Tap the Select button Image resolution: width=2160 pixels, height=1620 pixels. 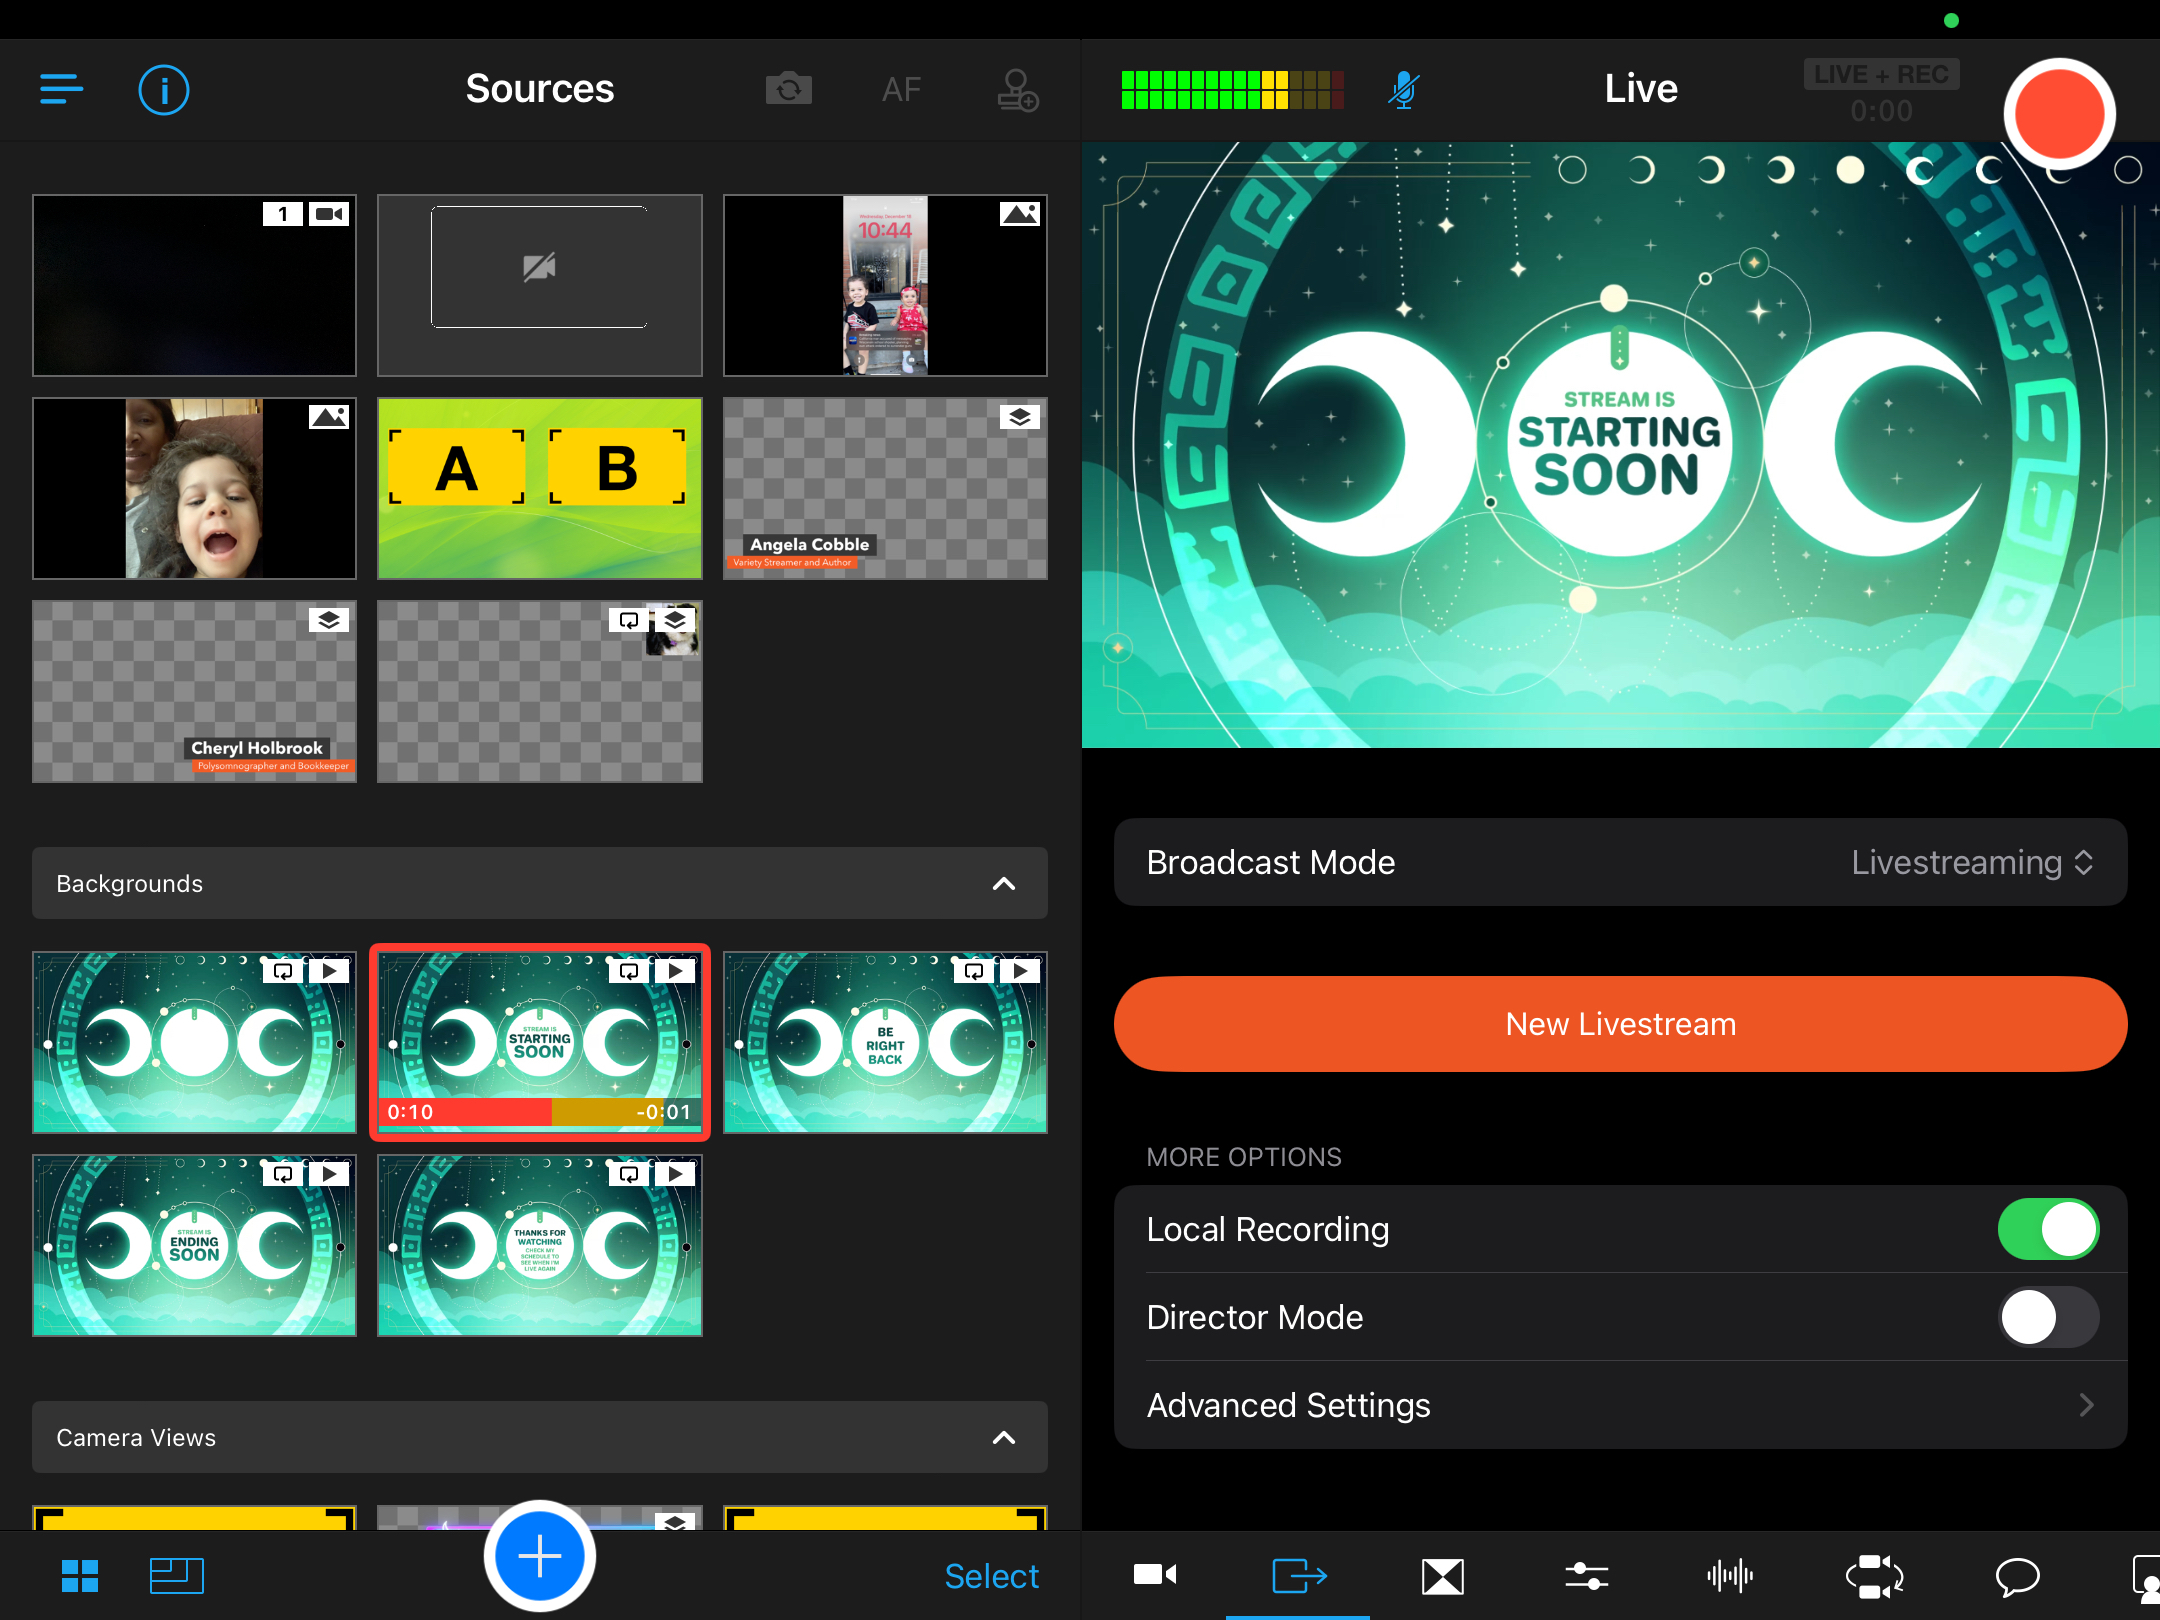pyautogui.click(x=991, y=1576)
